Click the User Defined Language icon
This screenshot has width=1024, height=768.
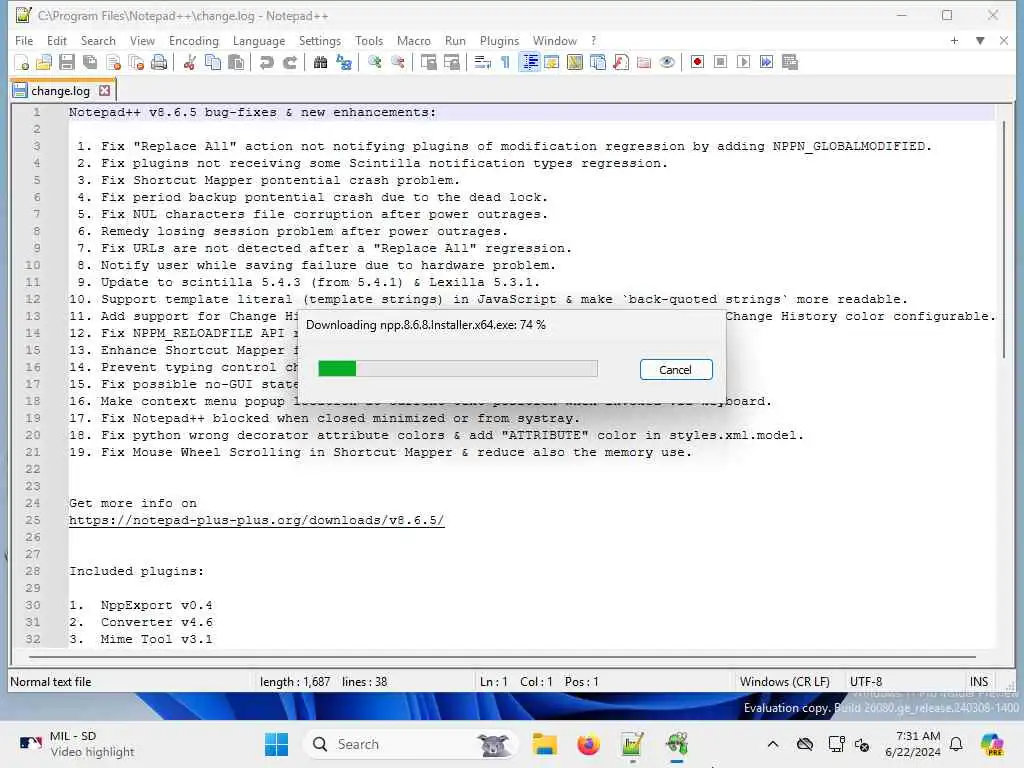click(x=552, y=63)
